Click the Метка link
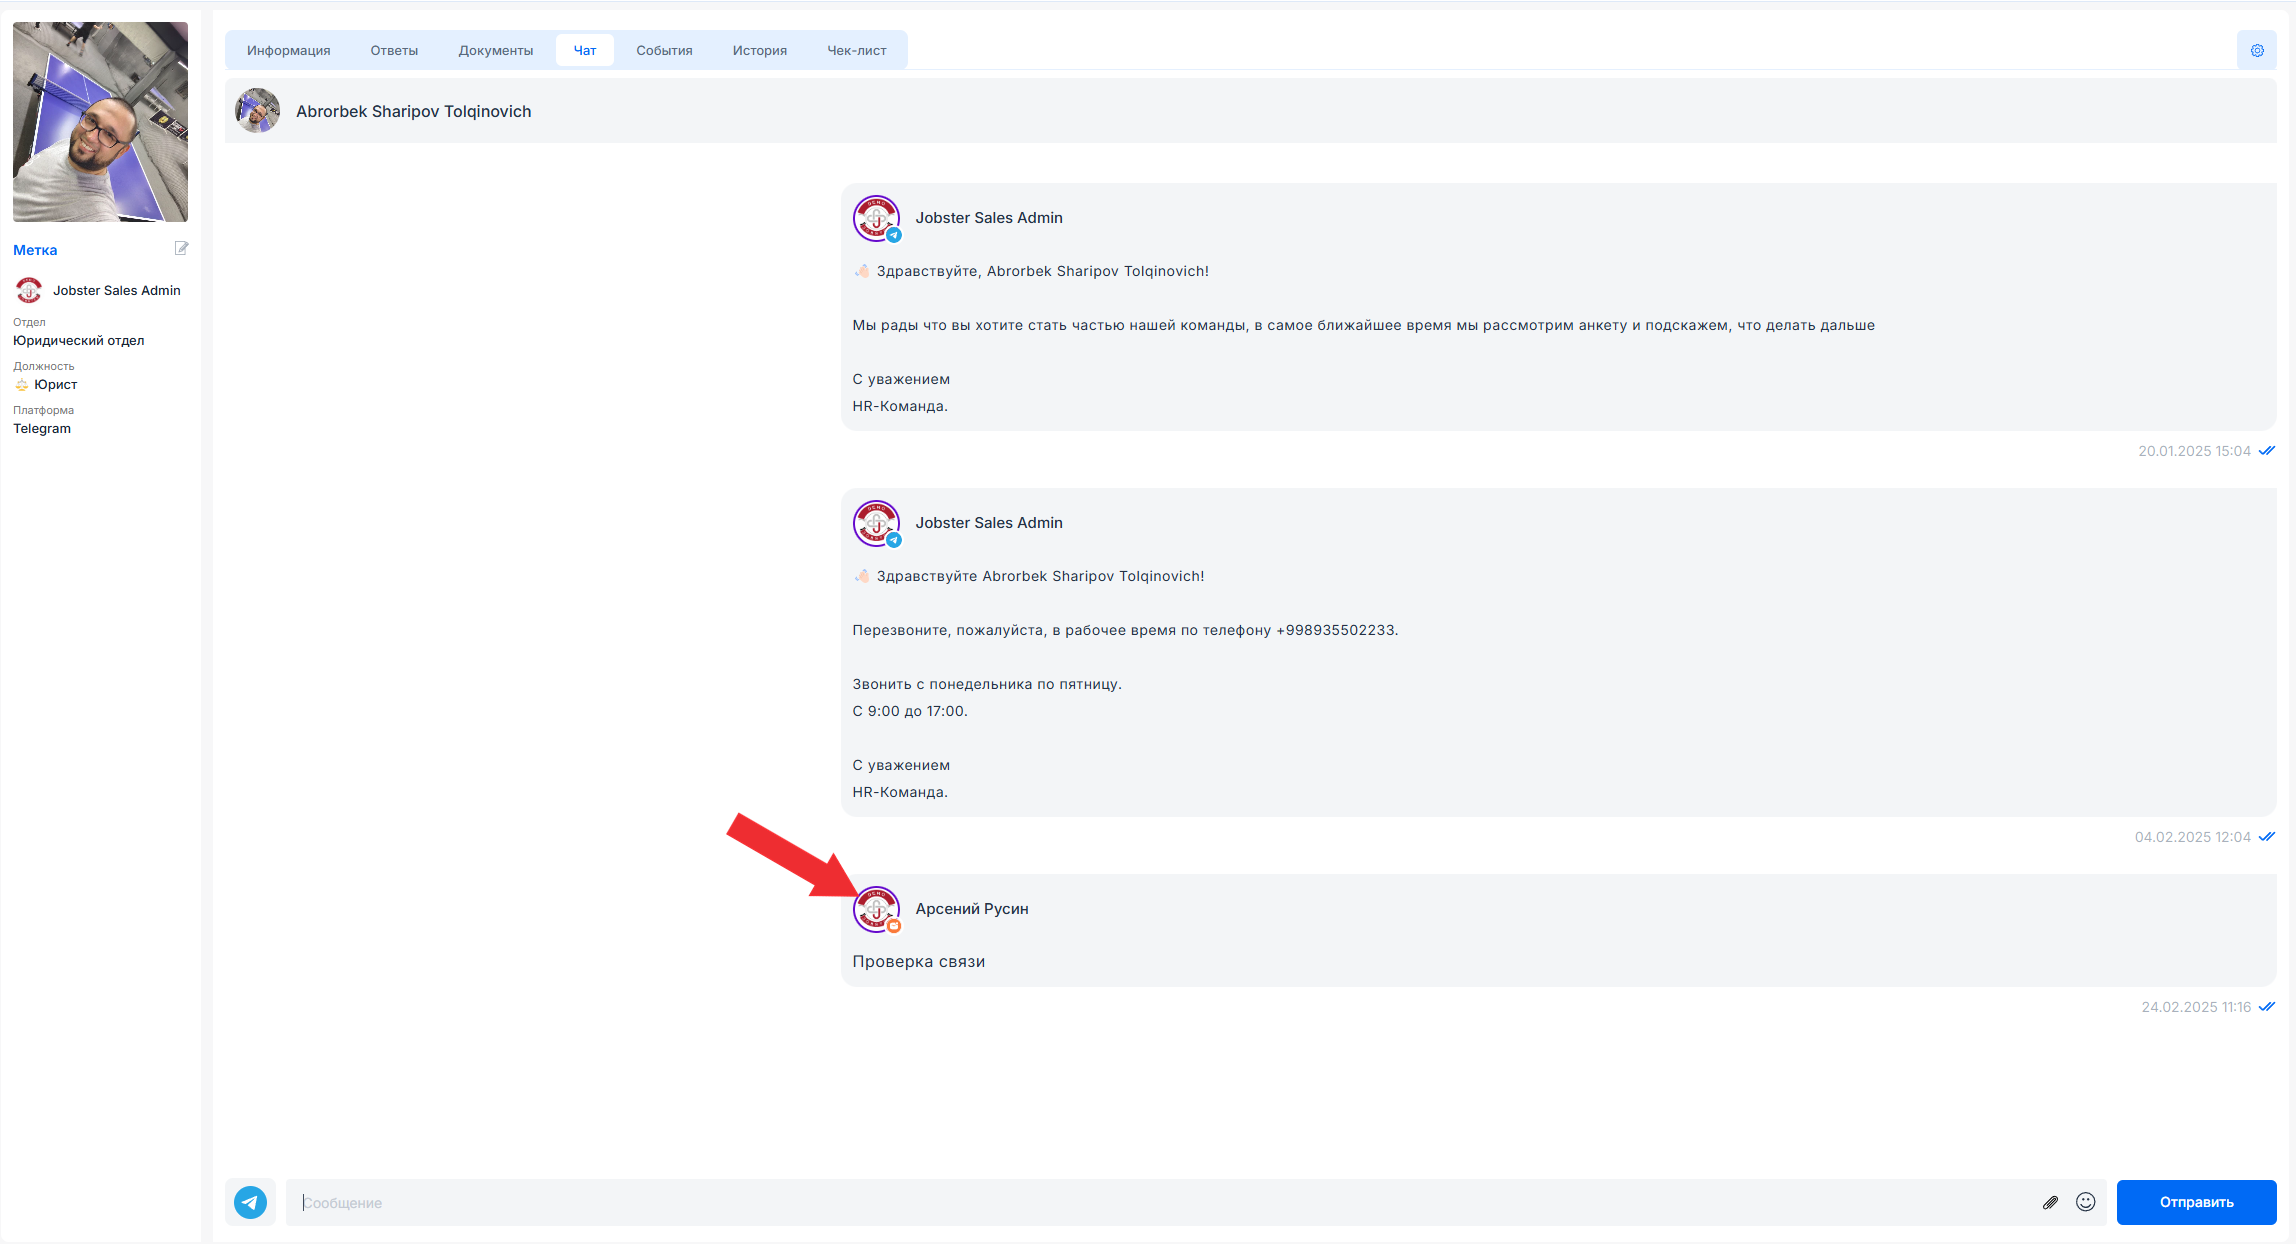 pos(35,250)
